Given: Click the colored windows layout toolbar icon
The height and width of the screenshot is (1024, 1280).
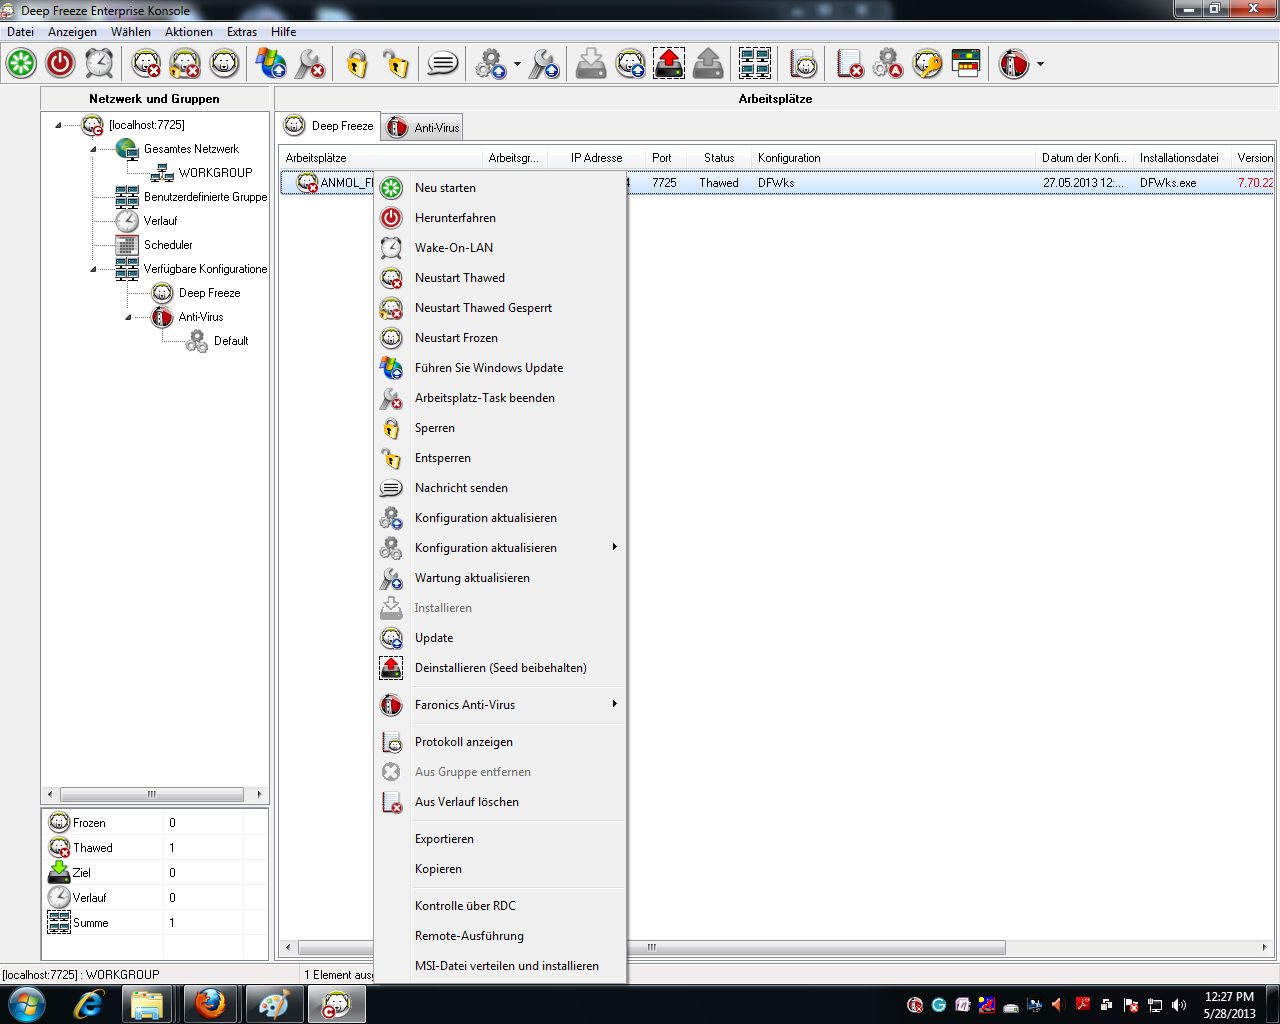Looking at the screenshot, I should tap(966, 63).
